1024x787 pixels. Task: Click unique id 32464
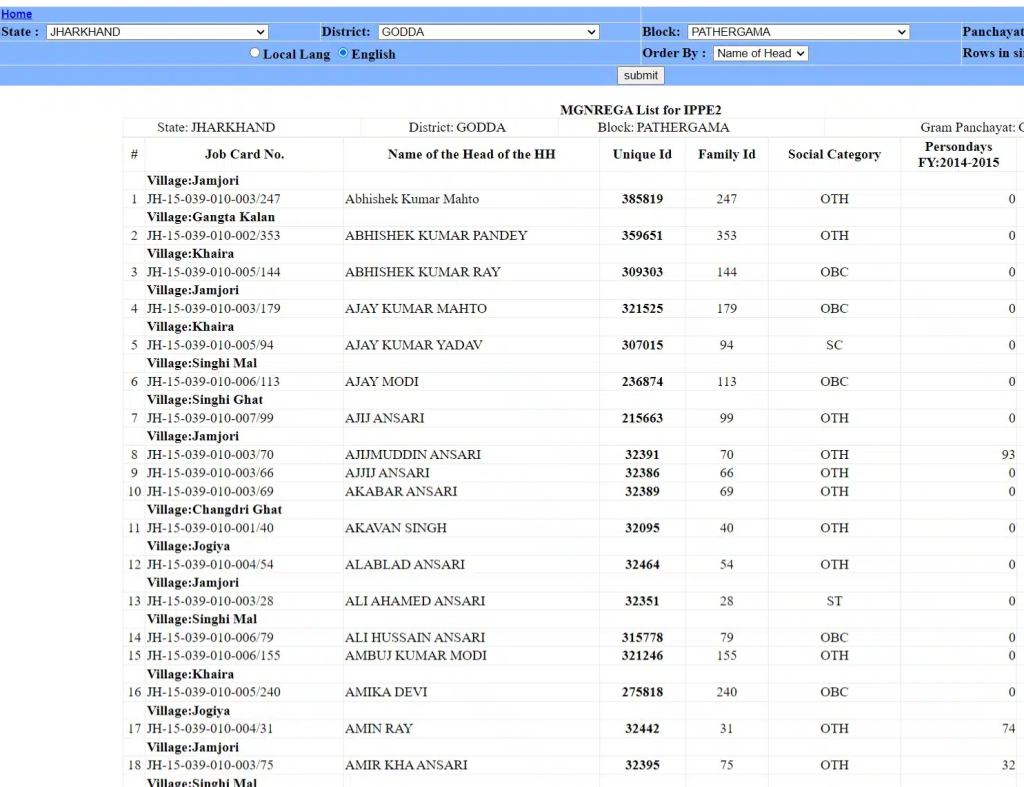pos(642,565)
